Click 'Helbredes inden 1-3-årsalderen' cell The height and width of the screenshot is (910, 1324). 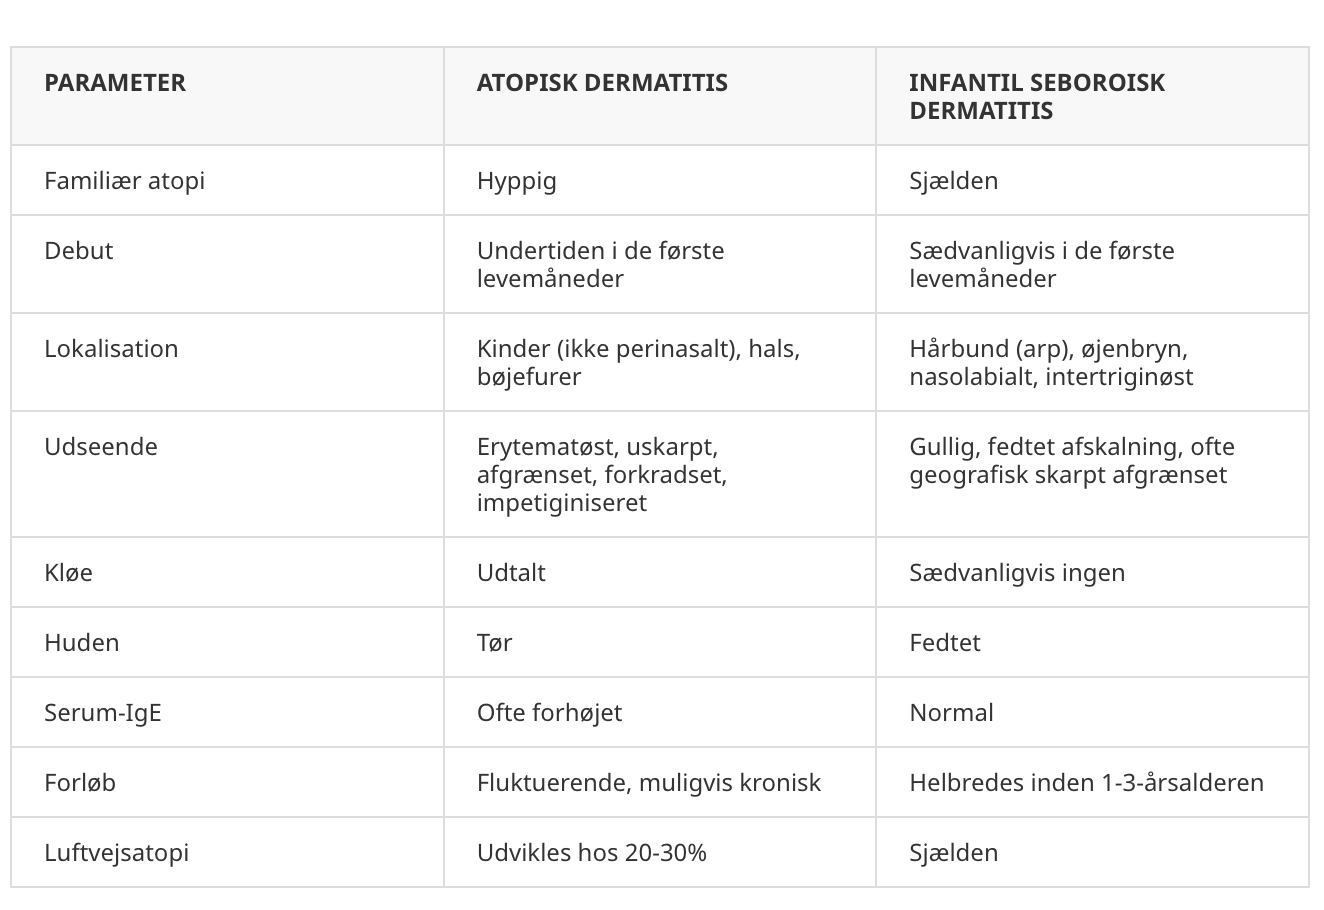click(1086, 782)
